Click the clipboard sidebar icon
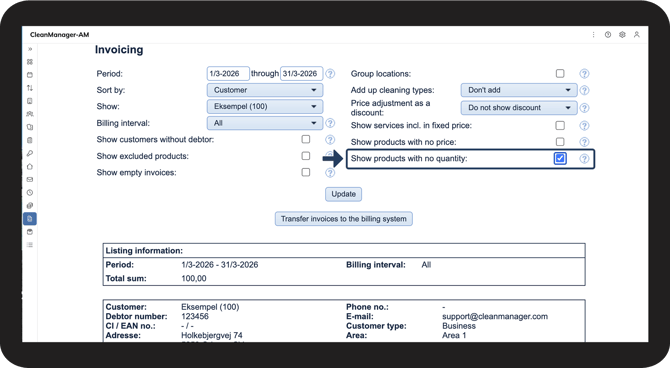670x368 pixels. pos(30,140)
